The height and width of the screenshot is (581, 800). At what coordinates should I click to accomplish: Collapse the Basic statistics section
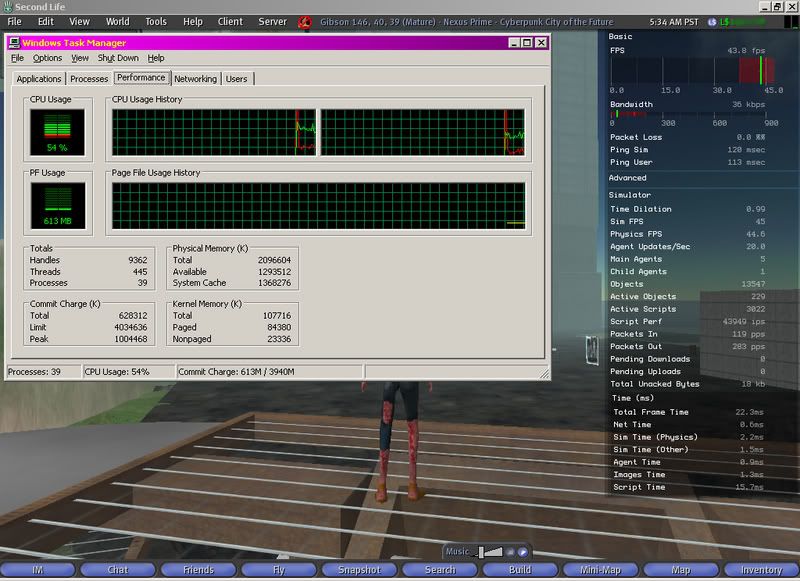[620, 36]
